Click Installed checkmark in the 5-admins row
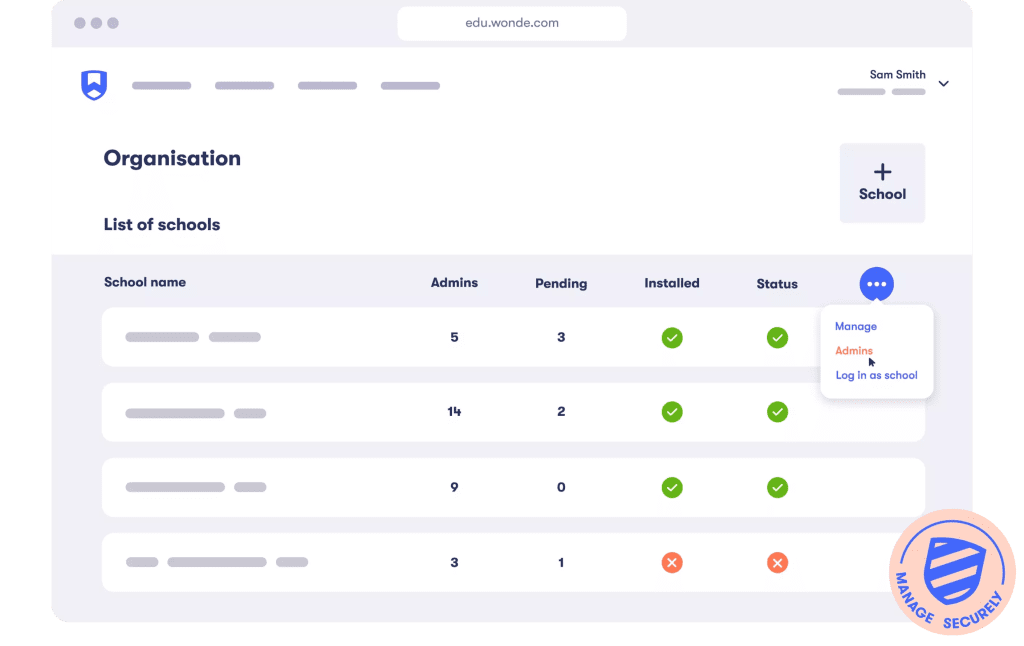This screenshot has width=1024, height=646. pos(672,338)
